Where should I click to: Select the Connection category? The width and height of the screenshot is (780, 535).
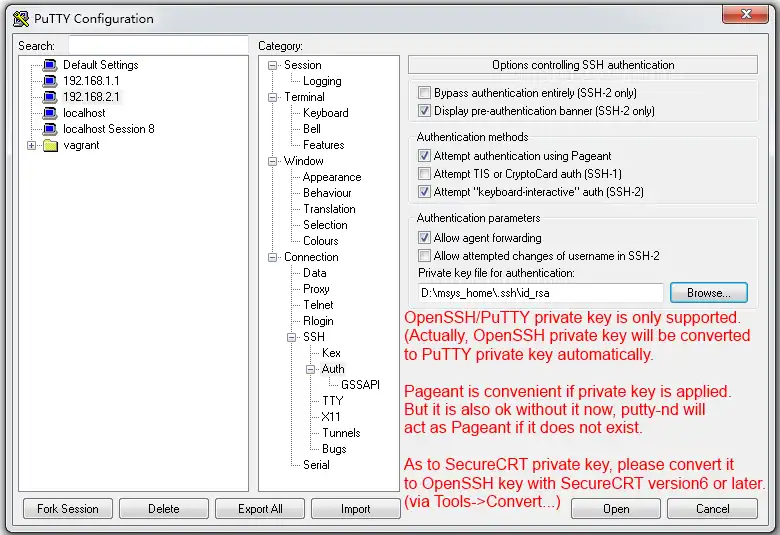[x=311, y=257]
